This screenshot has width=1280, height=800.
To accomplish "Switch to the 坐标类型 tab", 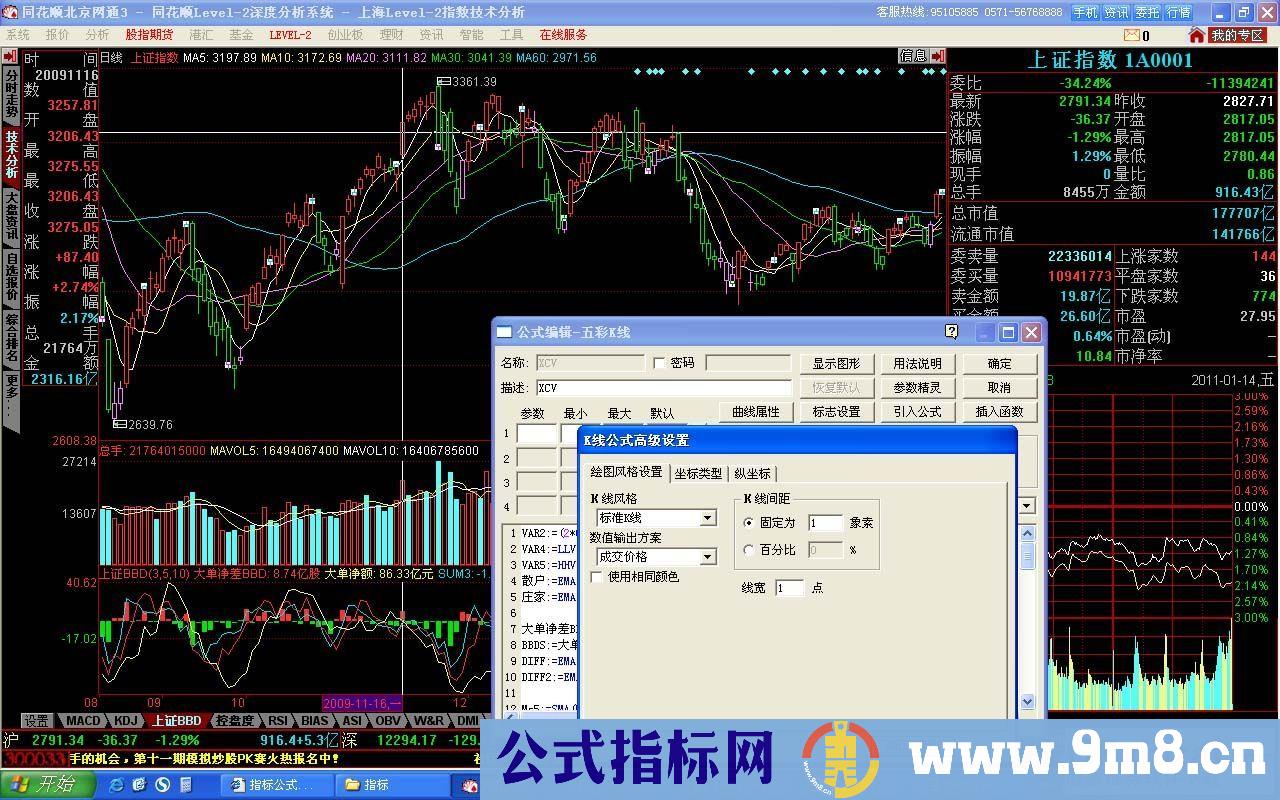I will pos(698,474).
